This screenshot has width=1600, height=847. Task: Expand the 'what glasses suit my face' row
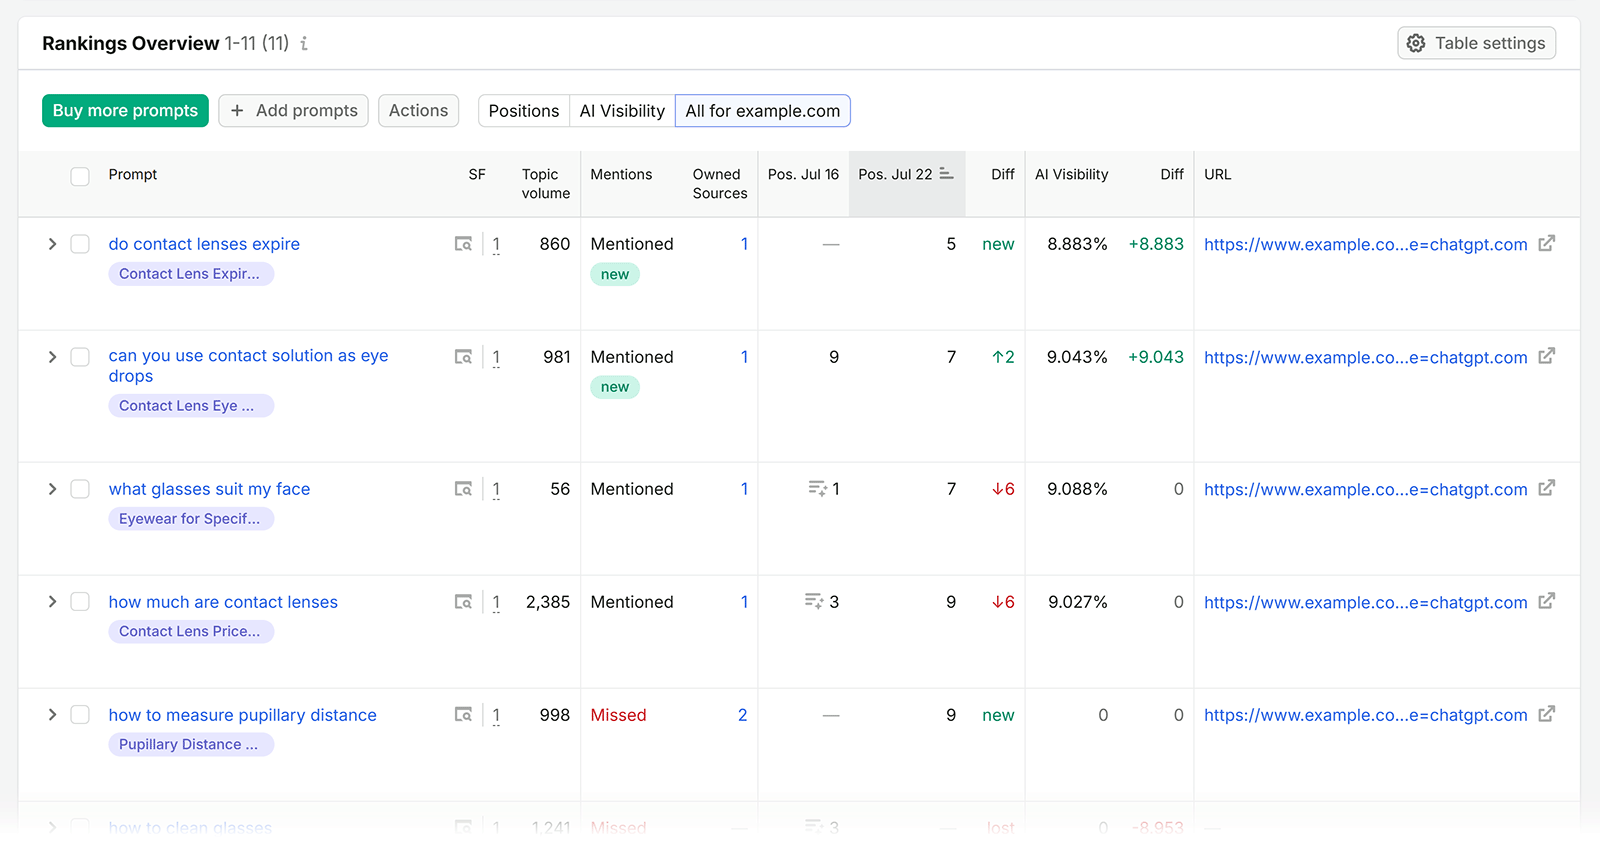tap(52, 489)
